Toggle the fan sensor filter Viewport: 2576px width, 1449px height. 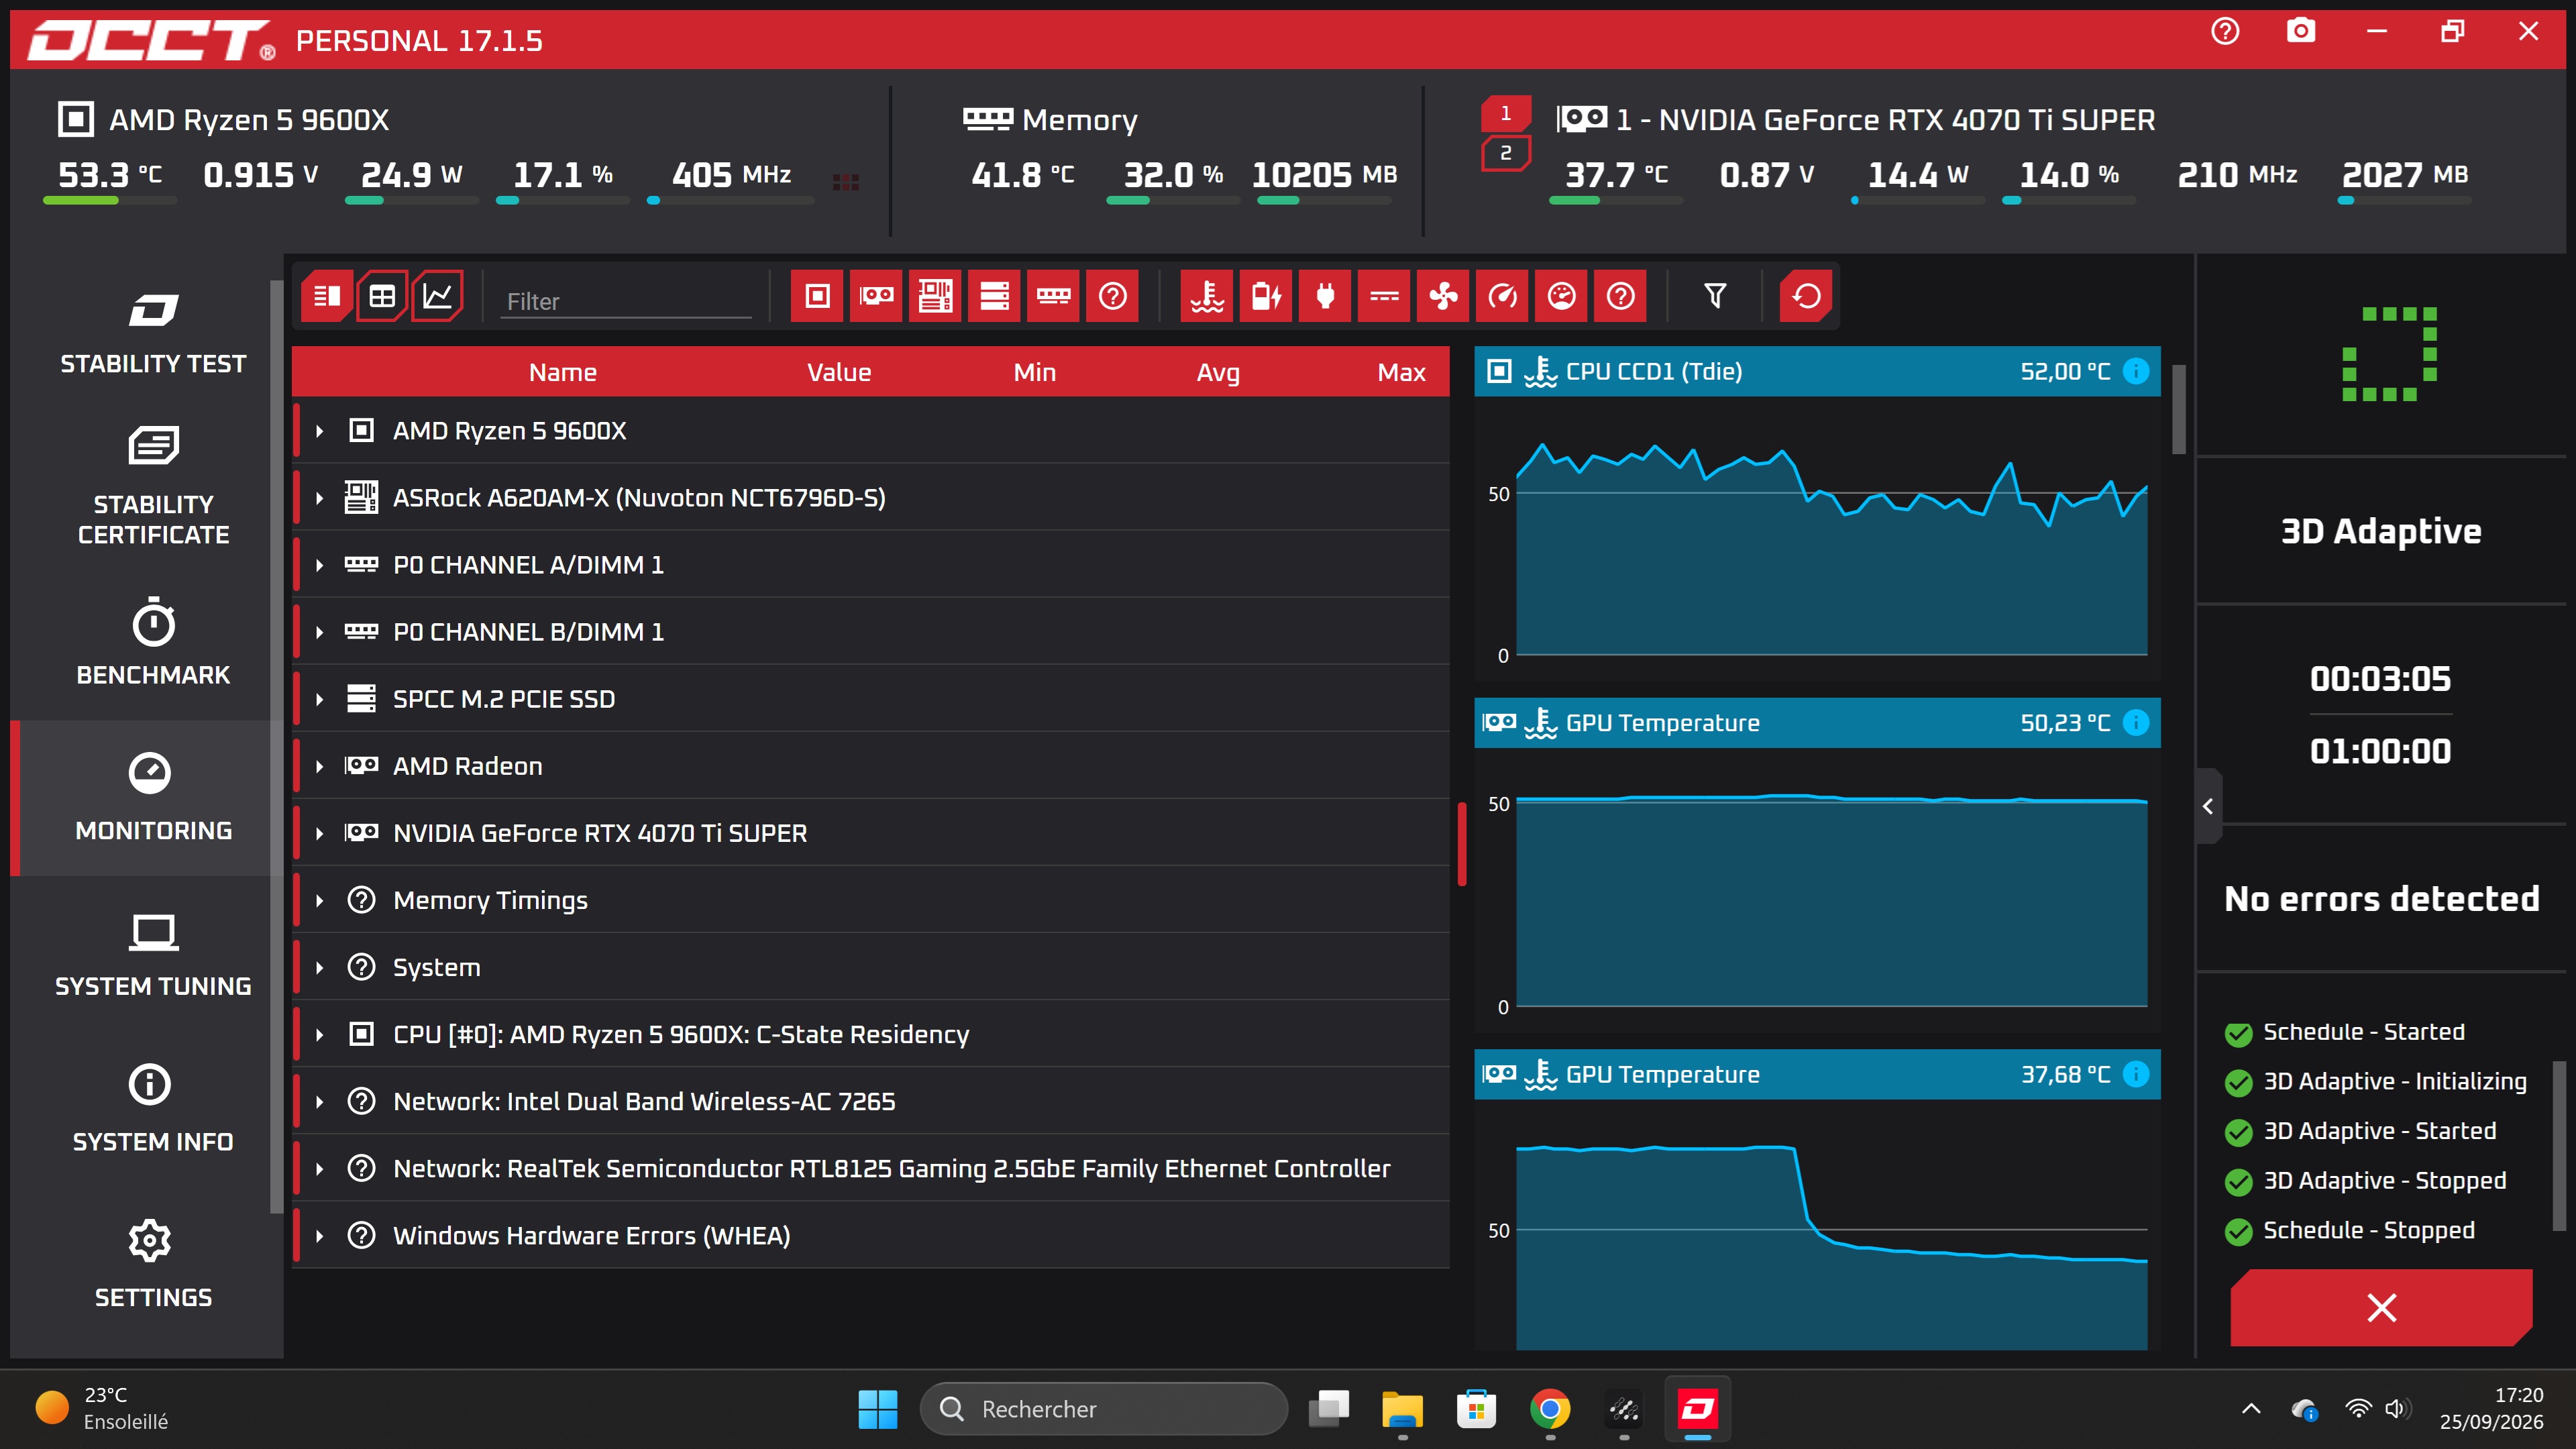(1443, 296)
